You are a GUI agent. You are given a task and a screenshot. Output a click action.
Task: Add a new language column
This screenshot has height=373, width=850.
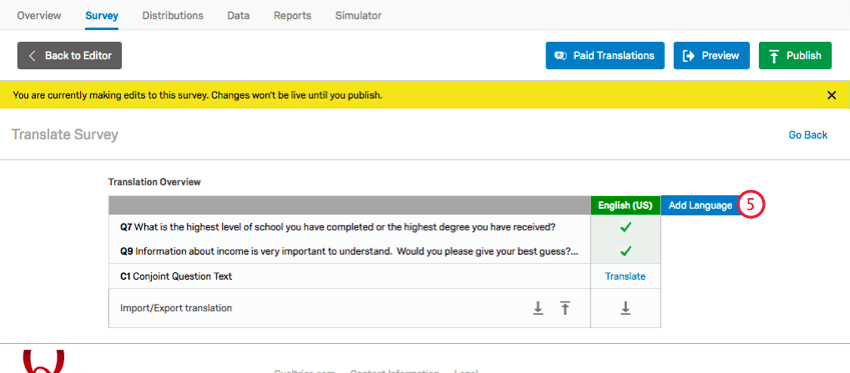[x=700, y=205]
